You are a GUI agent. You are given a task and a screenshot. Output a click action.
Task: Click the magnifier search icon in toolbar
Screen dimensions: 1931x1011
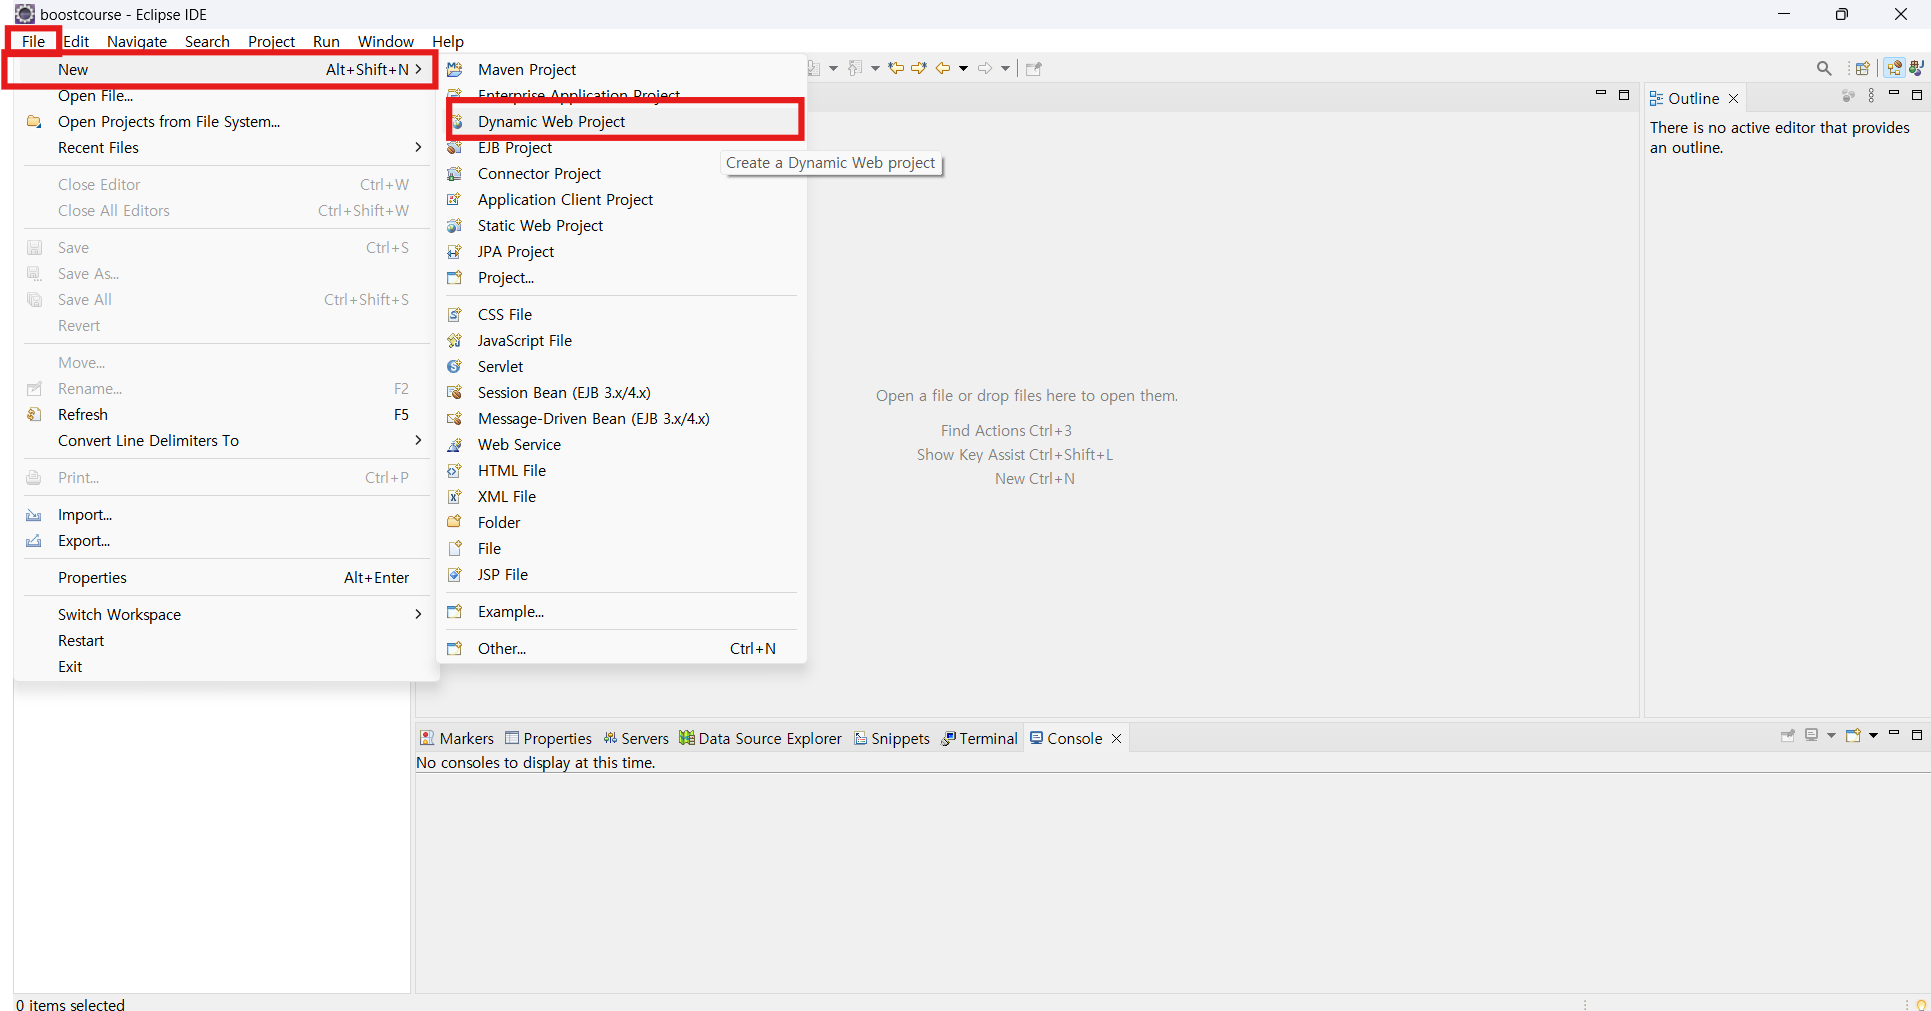[x=1824, y=68]
